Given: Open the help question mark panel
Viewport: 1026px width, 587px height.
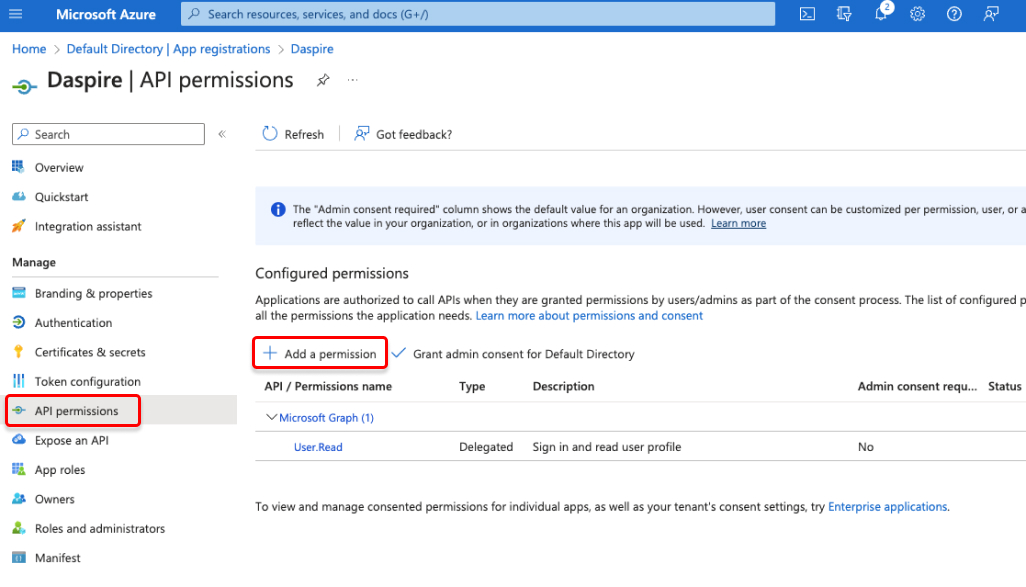Looking at the screenshot, I should coord(953,14).
